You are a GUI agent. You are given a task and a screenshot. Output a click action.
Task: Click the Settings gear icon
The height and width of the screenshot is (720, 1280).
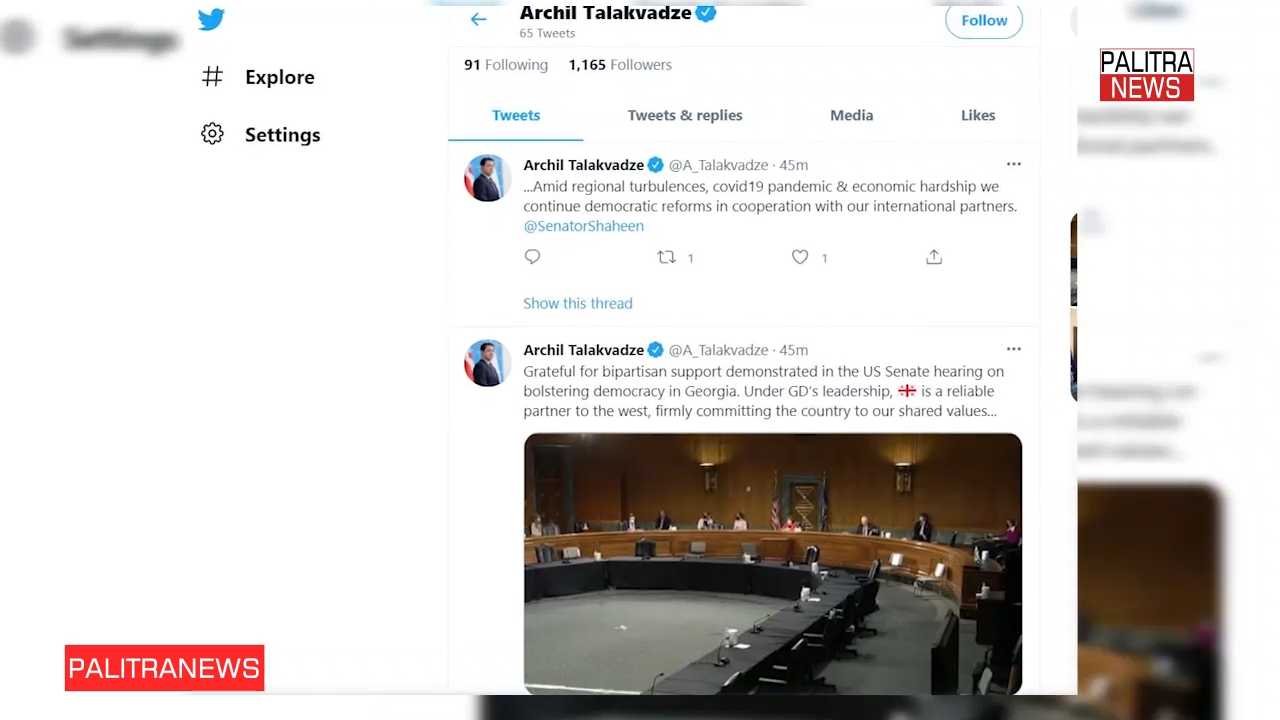click(x=212, y=134)
